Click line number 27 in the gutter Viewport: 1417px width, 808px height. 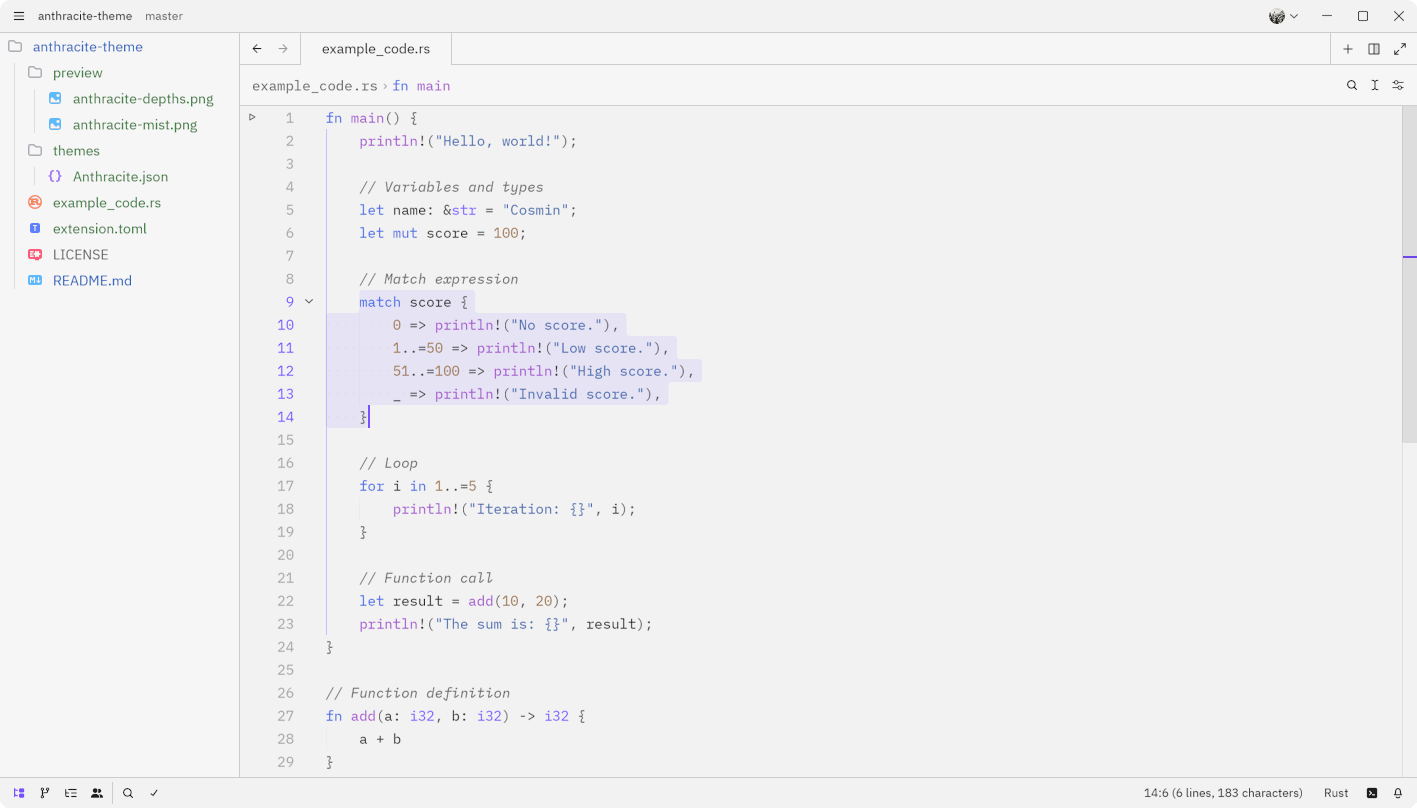[x=286, y=716]
